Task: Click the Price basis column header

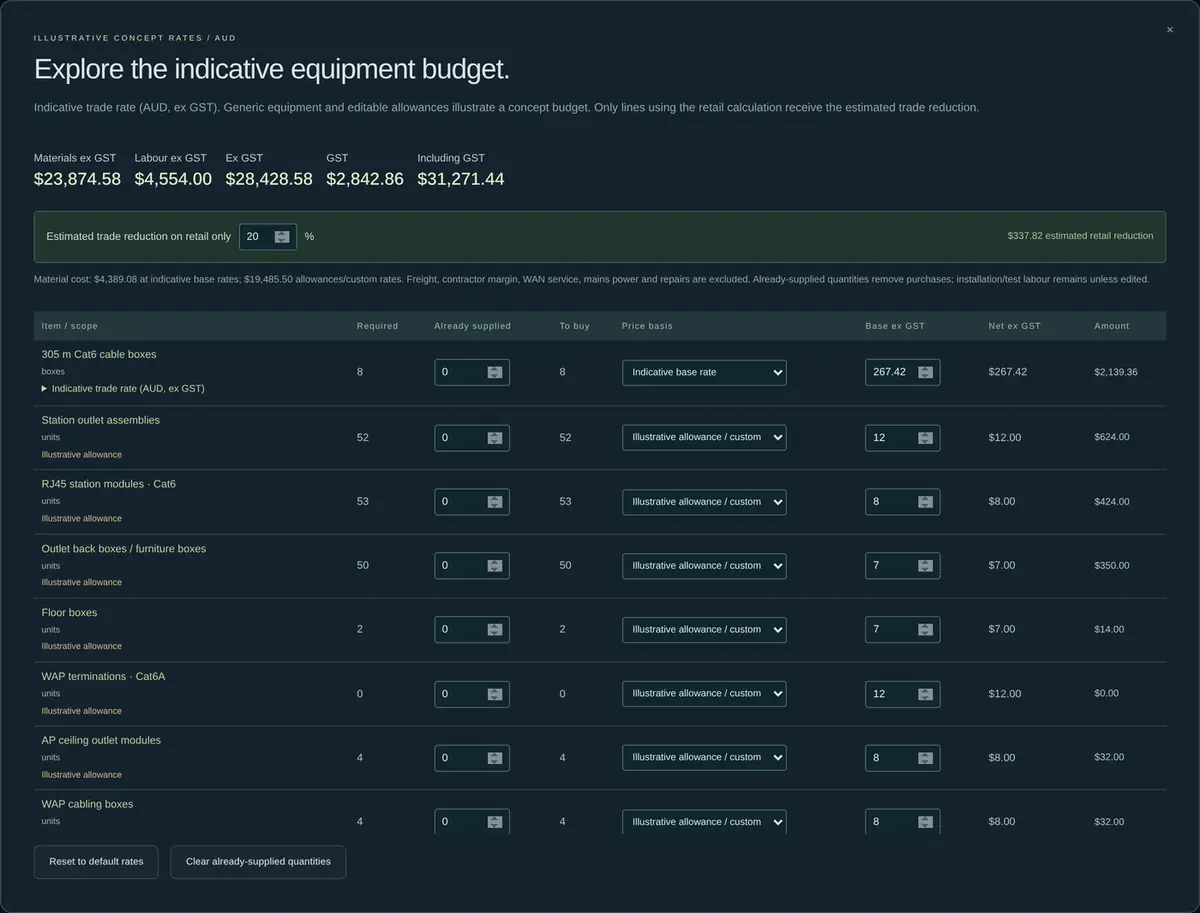Action: [x=647, y=326]
